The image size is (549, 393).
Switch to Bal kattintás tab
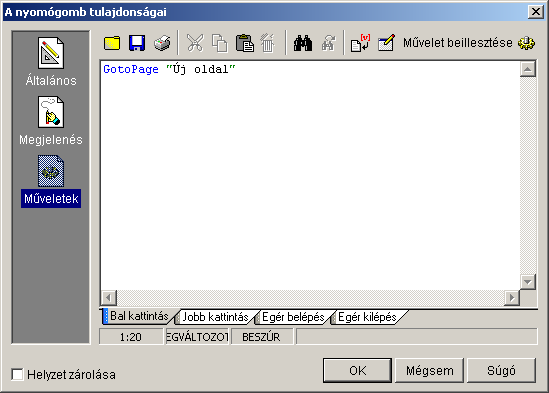click(139, 316)
